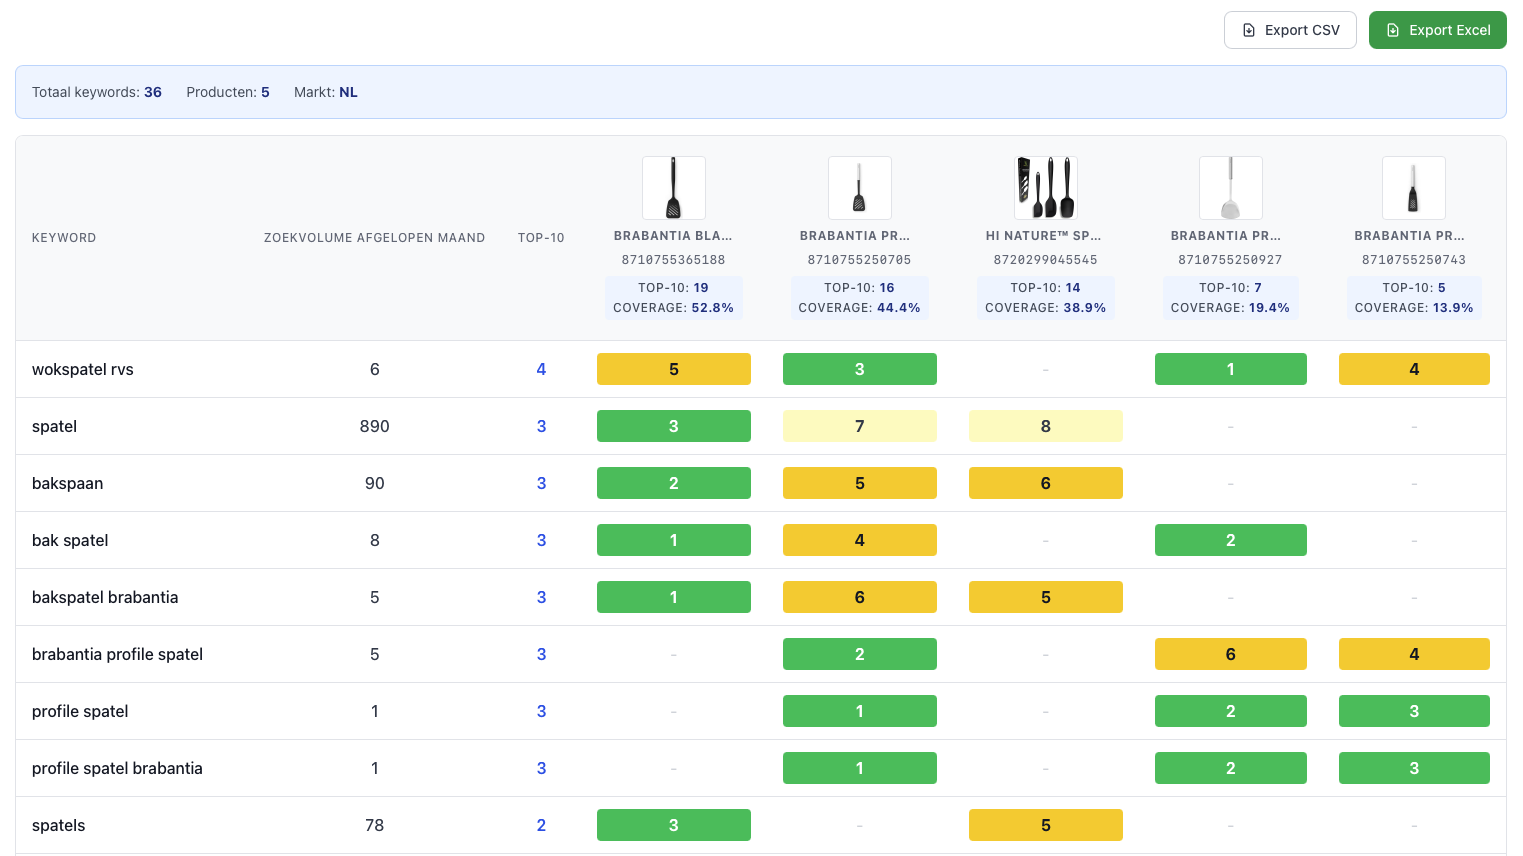Click Export CSV
Viewport: 1523px width, 856px height.
tap(1290, 30)
